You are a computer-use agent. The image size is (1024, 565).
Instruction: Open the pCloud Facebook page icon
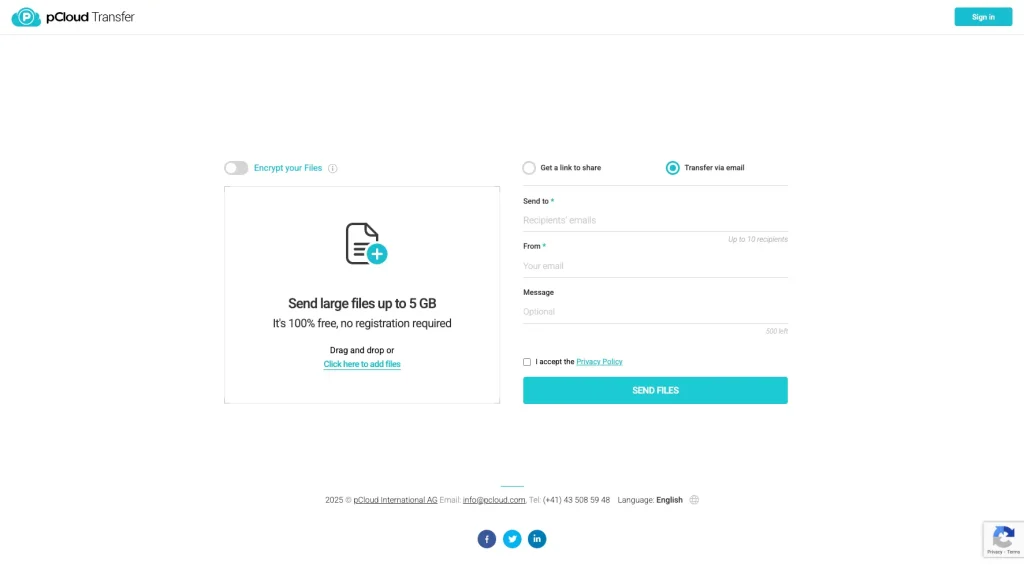[x=487, y=539]
